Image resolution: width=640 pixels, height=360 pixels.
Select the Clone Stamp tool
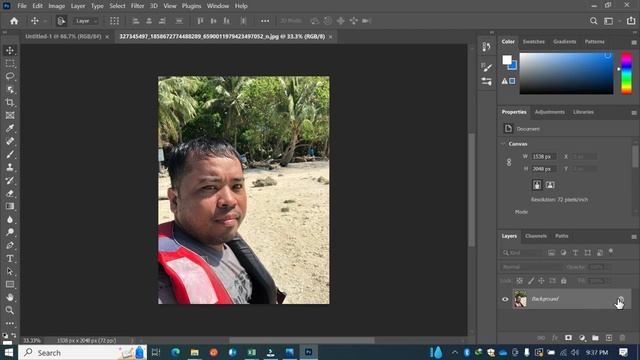(10, 167)
